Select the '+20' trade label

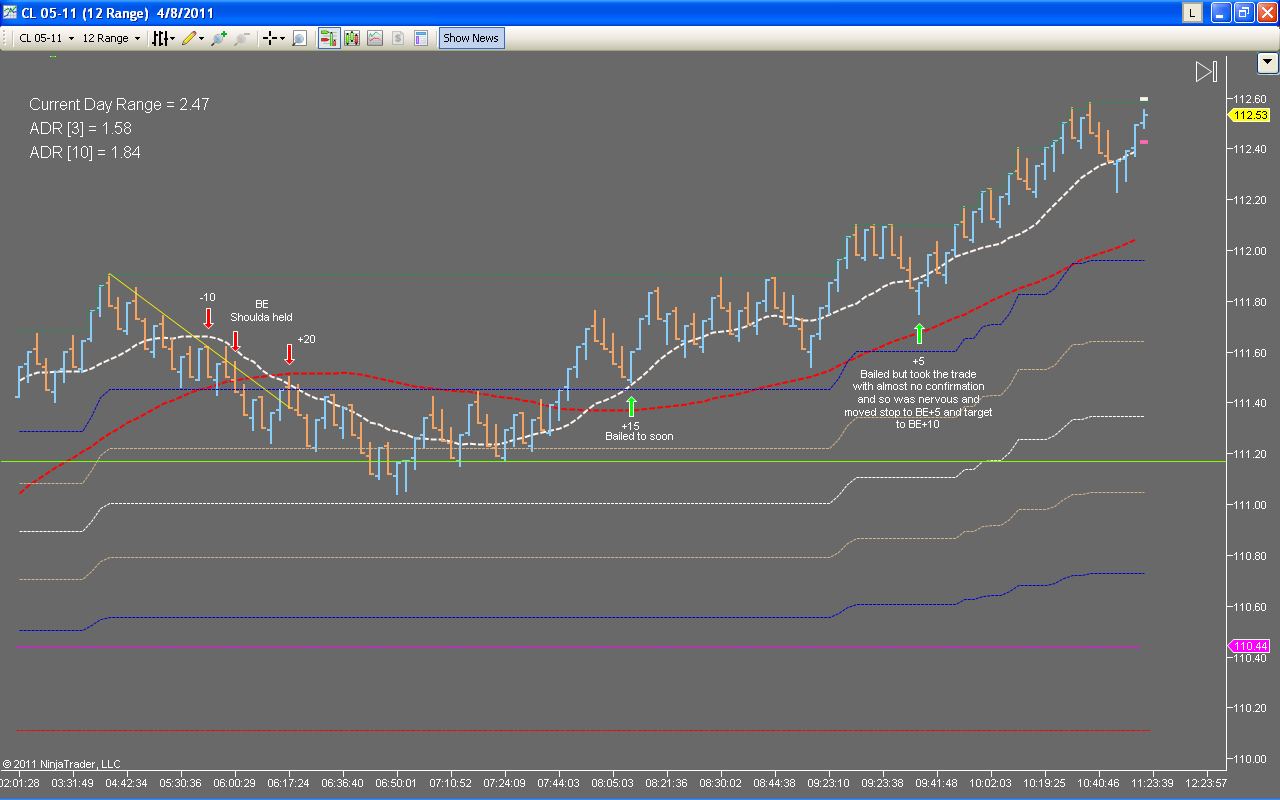[x=306, y=339]
